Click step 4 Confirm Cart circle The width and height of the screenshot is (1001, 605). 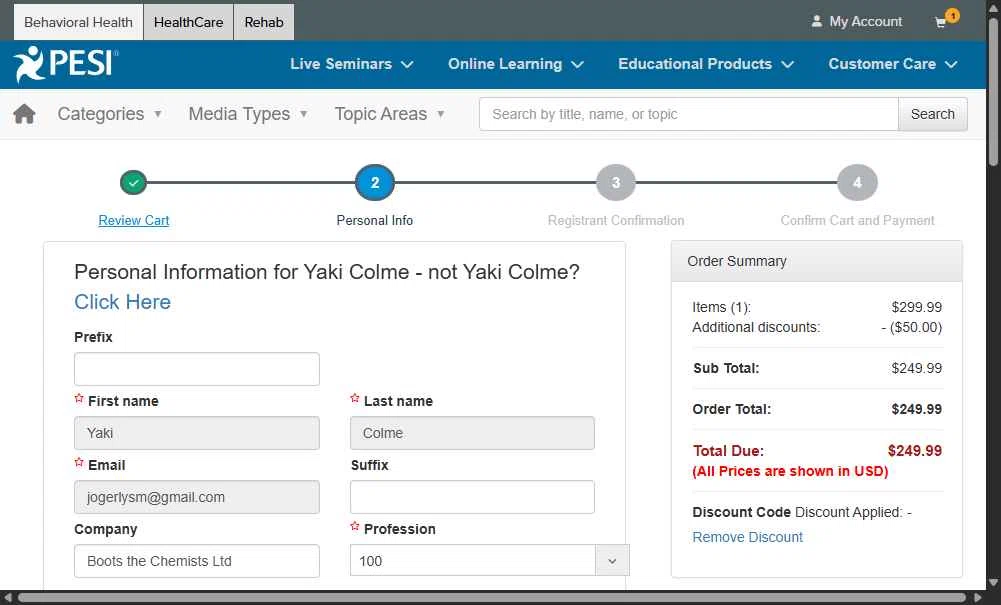[857, 183]
